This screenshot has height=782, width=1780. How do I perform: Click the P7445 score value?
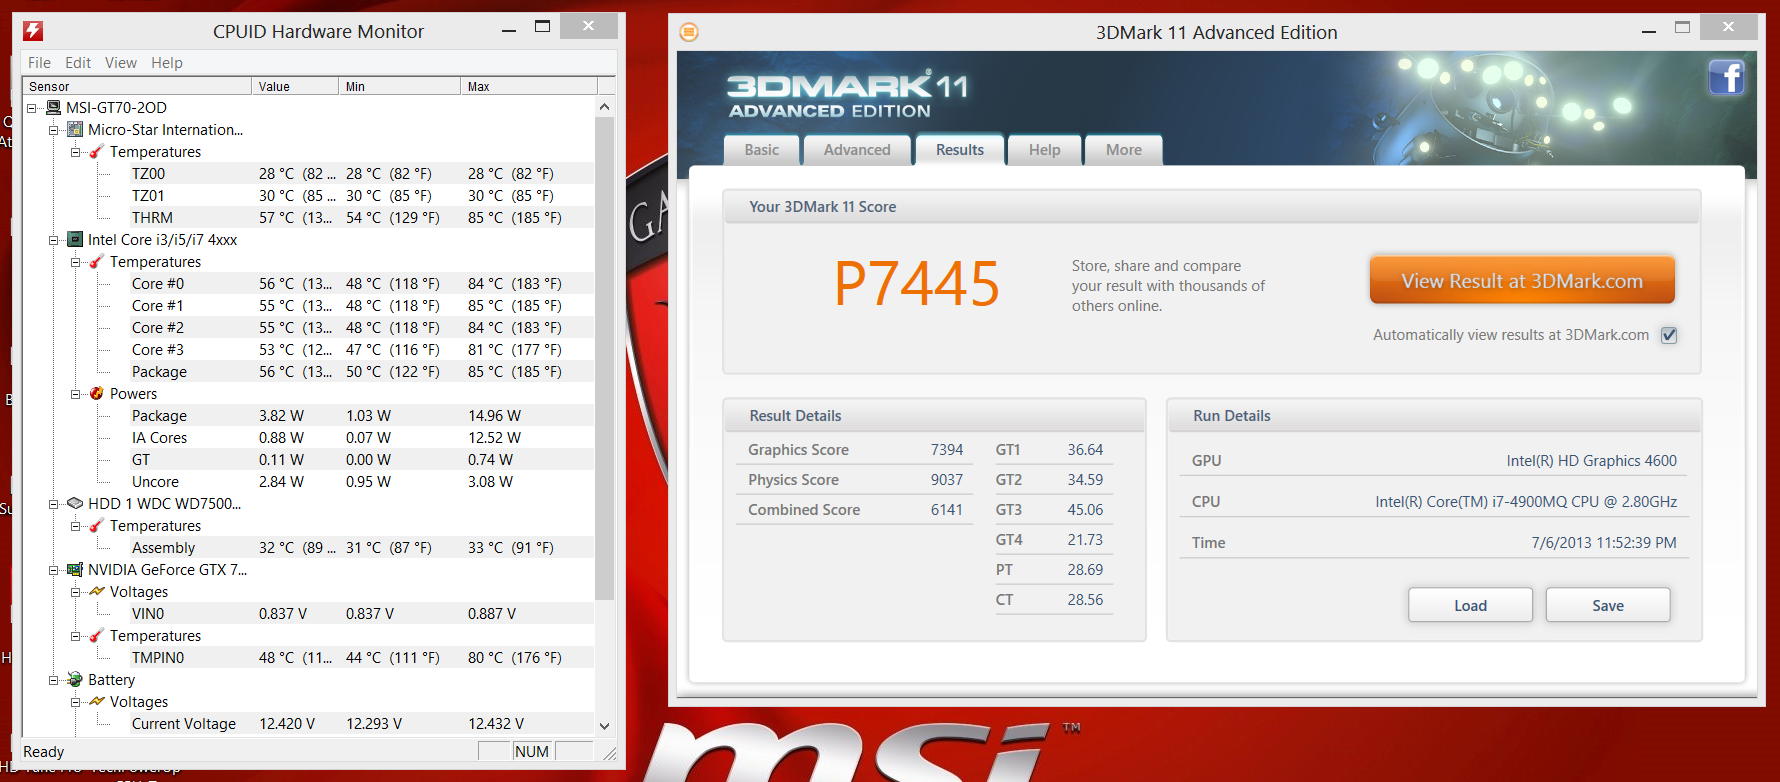pos(916,283)
